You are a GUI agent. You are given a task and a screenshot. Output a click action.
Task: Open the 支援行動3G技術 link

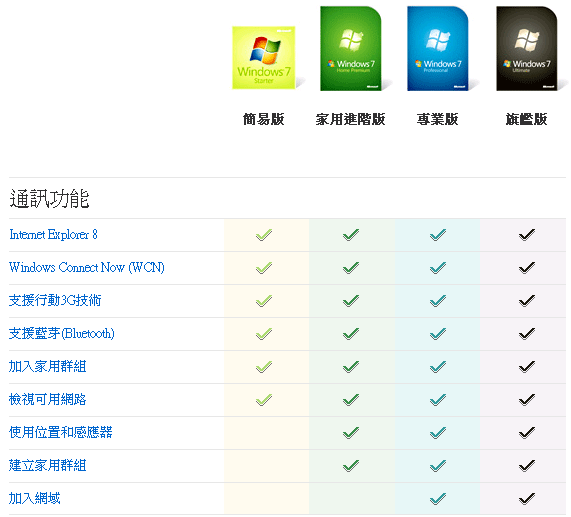(x=55, y=300)
